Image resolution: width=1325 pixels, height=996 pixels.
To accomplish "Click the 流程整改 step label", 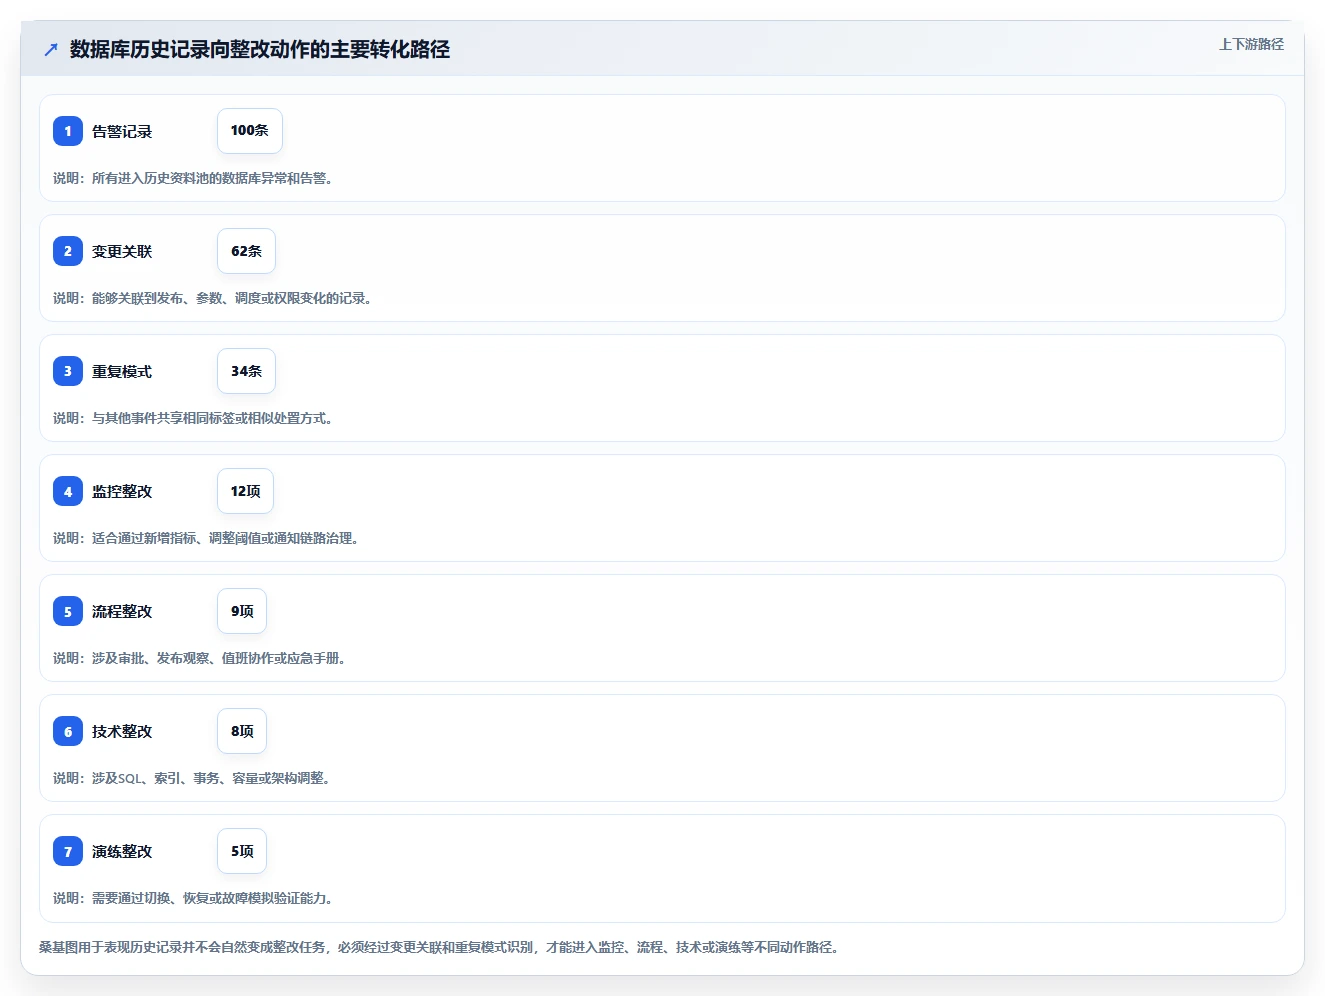I will click(122, 611).
